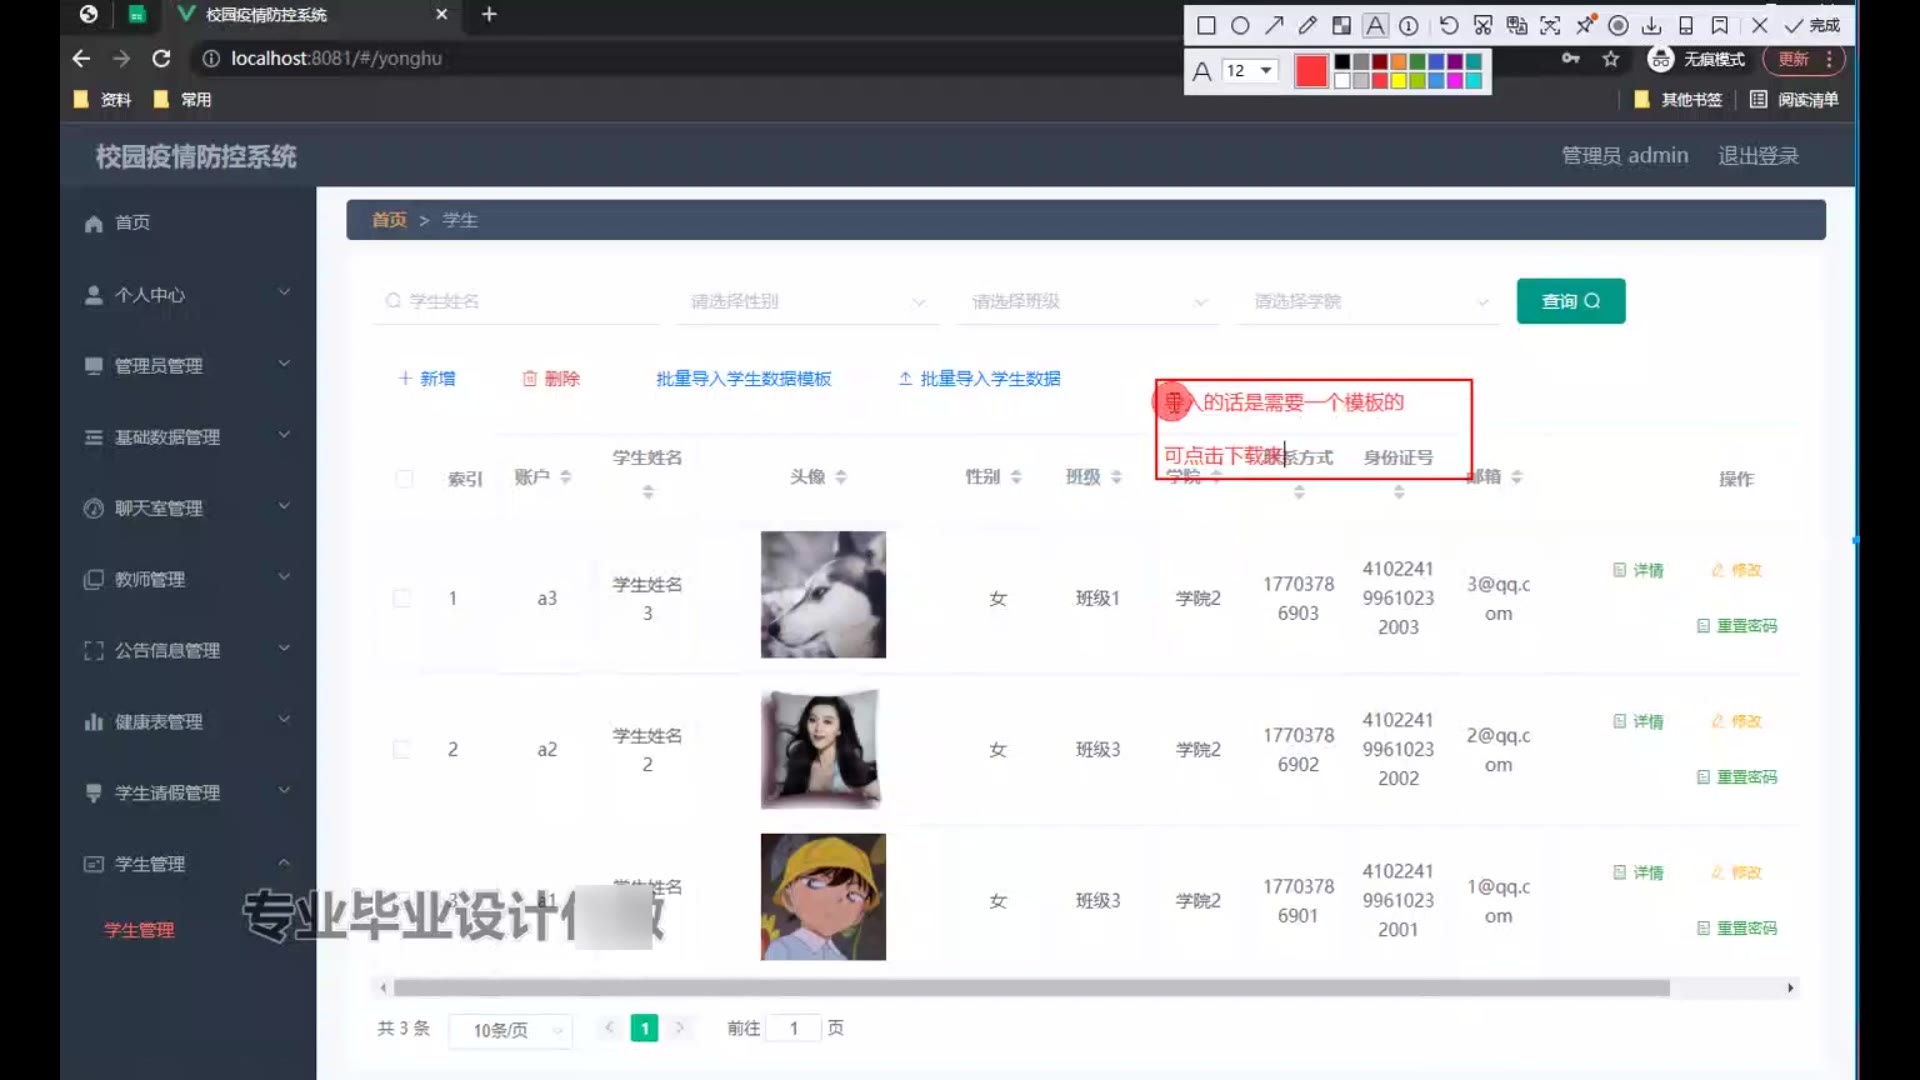
Task: Pick the yellow color swatch
Action: (x=1399, y=80)
